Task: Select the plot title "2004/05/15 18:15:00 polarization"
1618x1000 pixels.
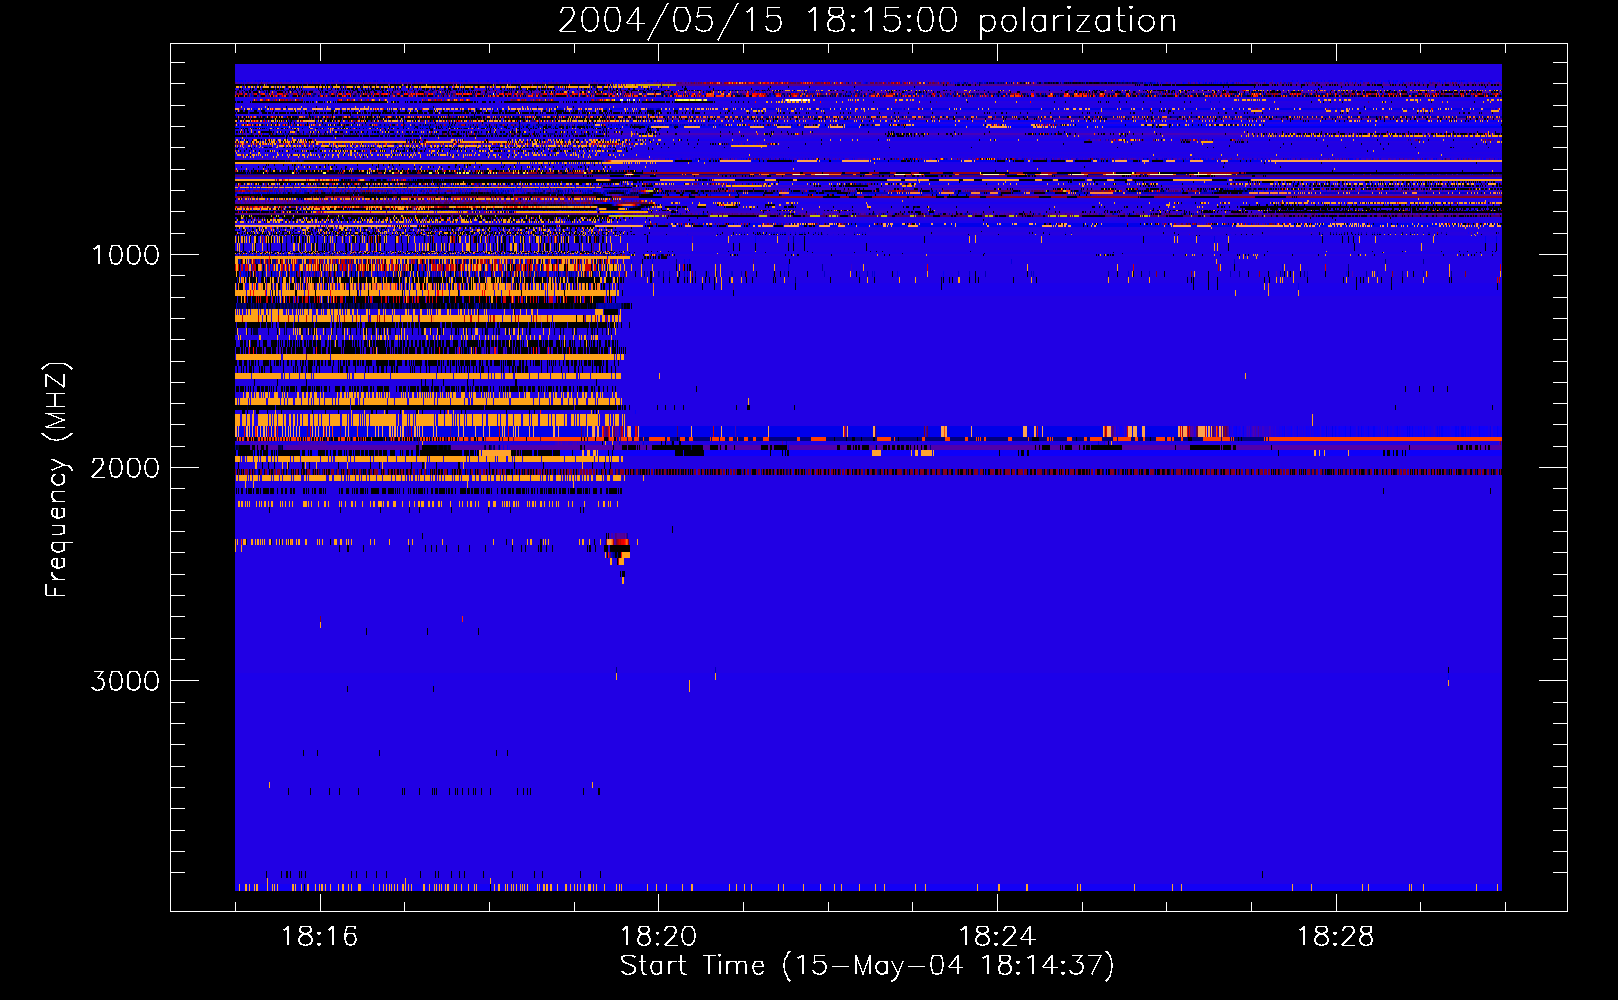Action: [x=867, y=20]
